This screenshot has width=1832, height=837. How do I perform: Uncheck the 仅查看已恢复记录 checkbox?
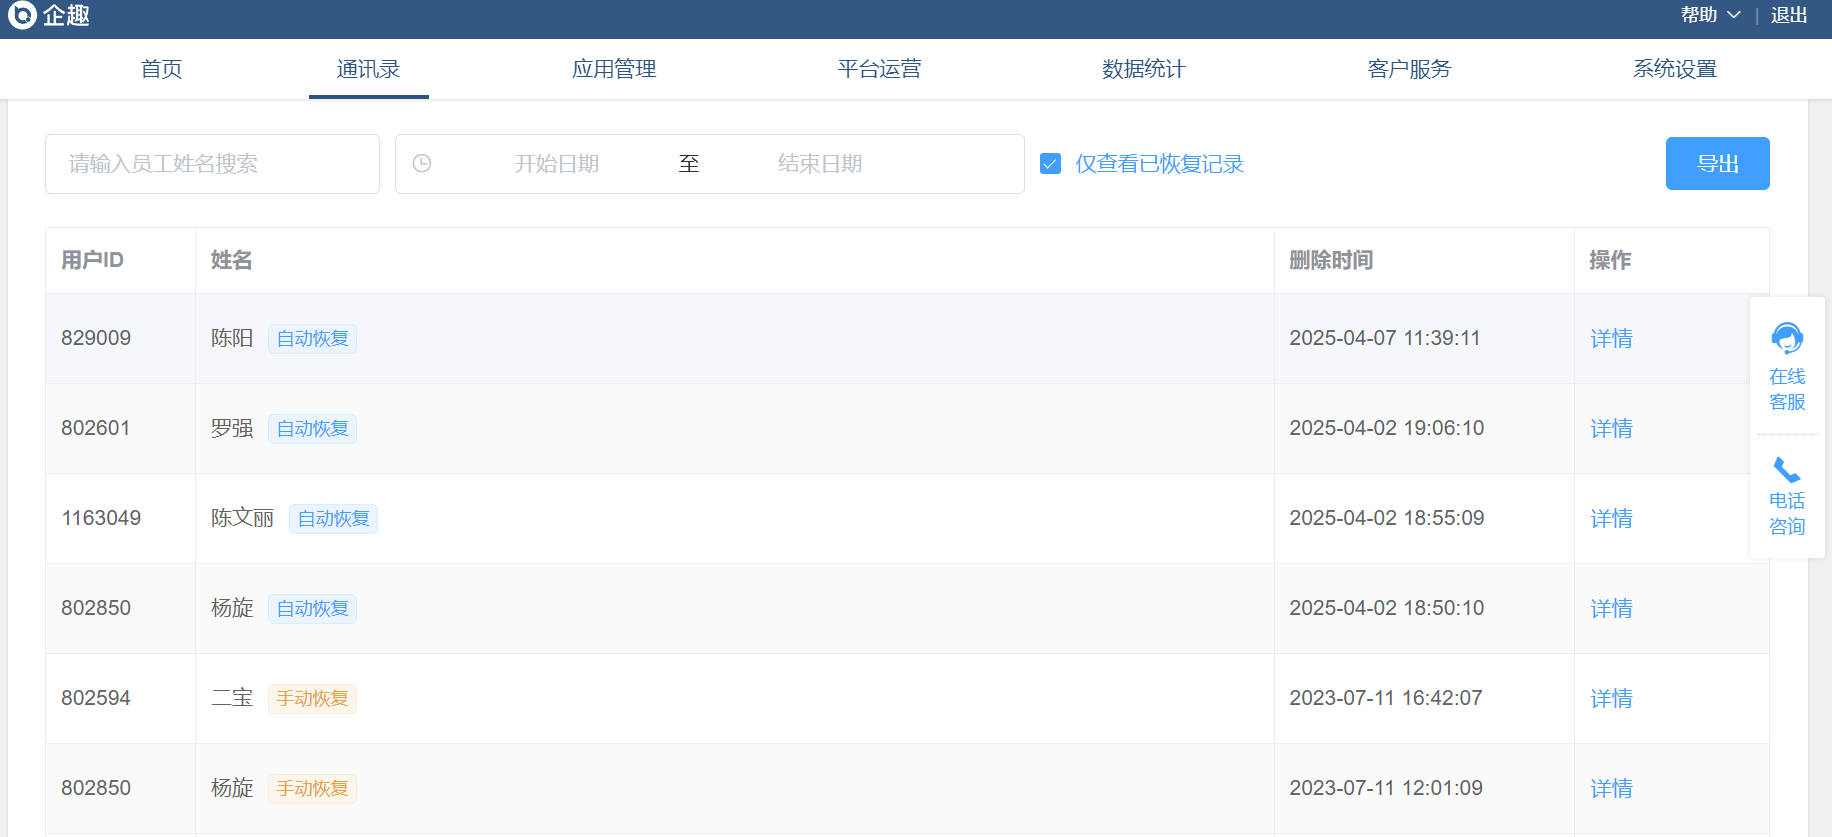tap(1050, 164)
